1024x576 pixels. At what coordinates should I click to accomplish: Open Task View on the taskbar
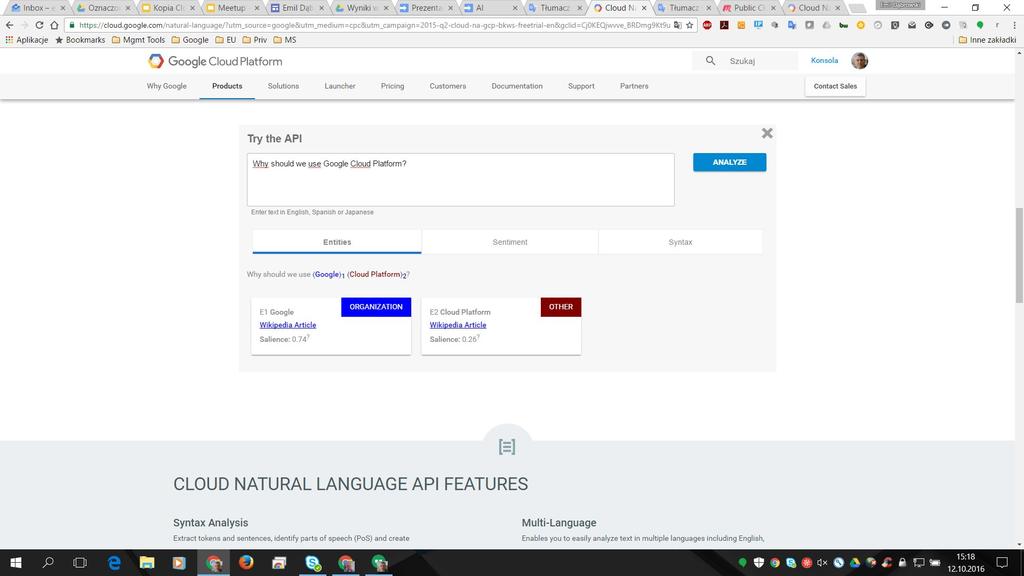coord(80,562)
